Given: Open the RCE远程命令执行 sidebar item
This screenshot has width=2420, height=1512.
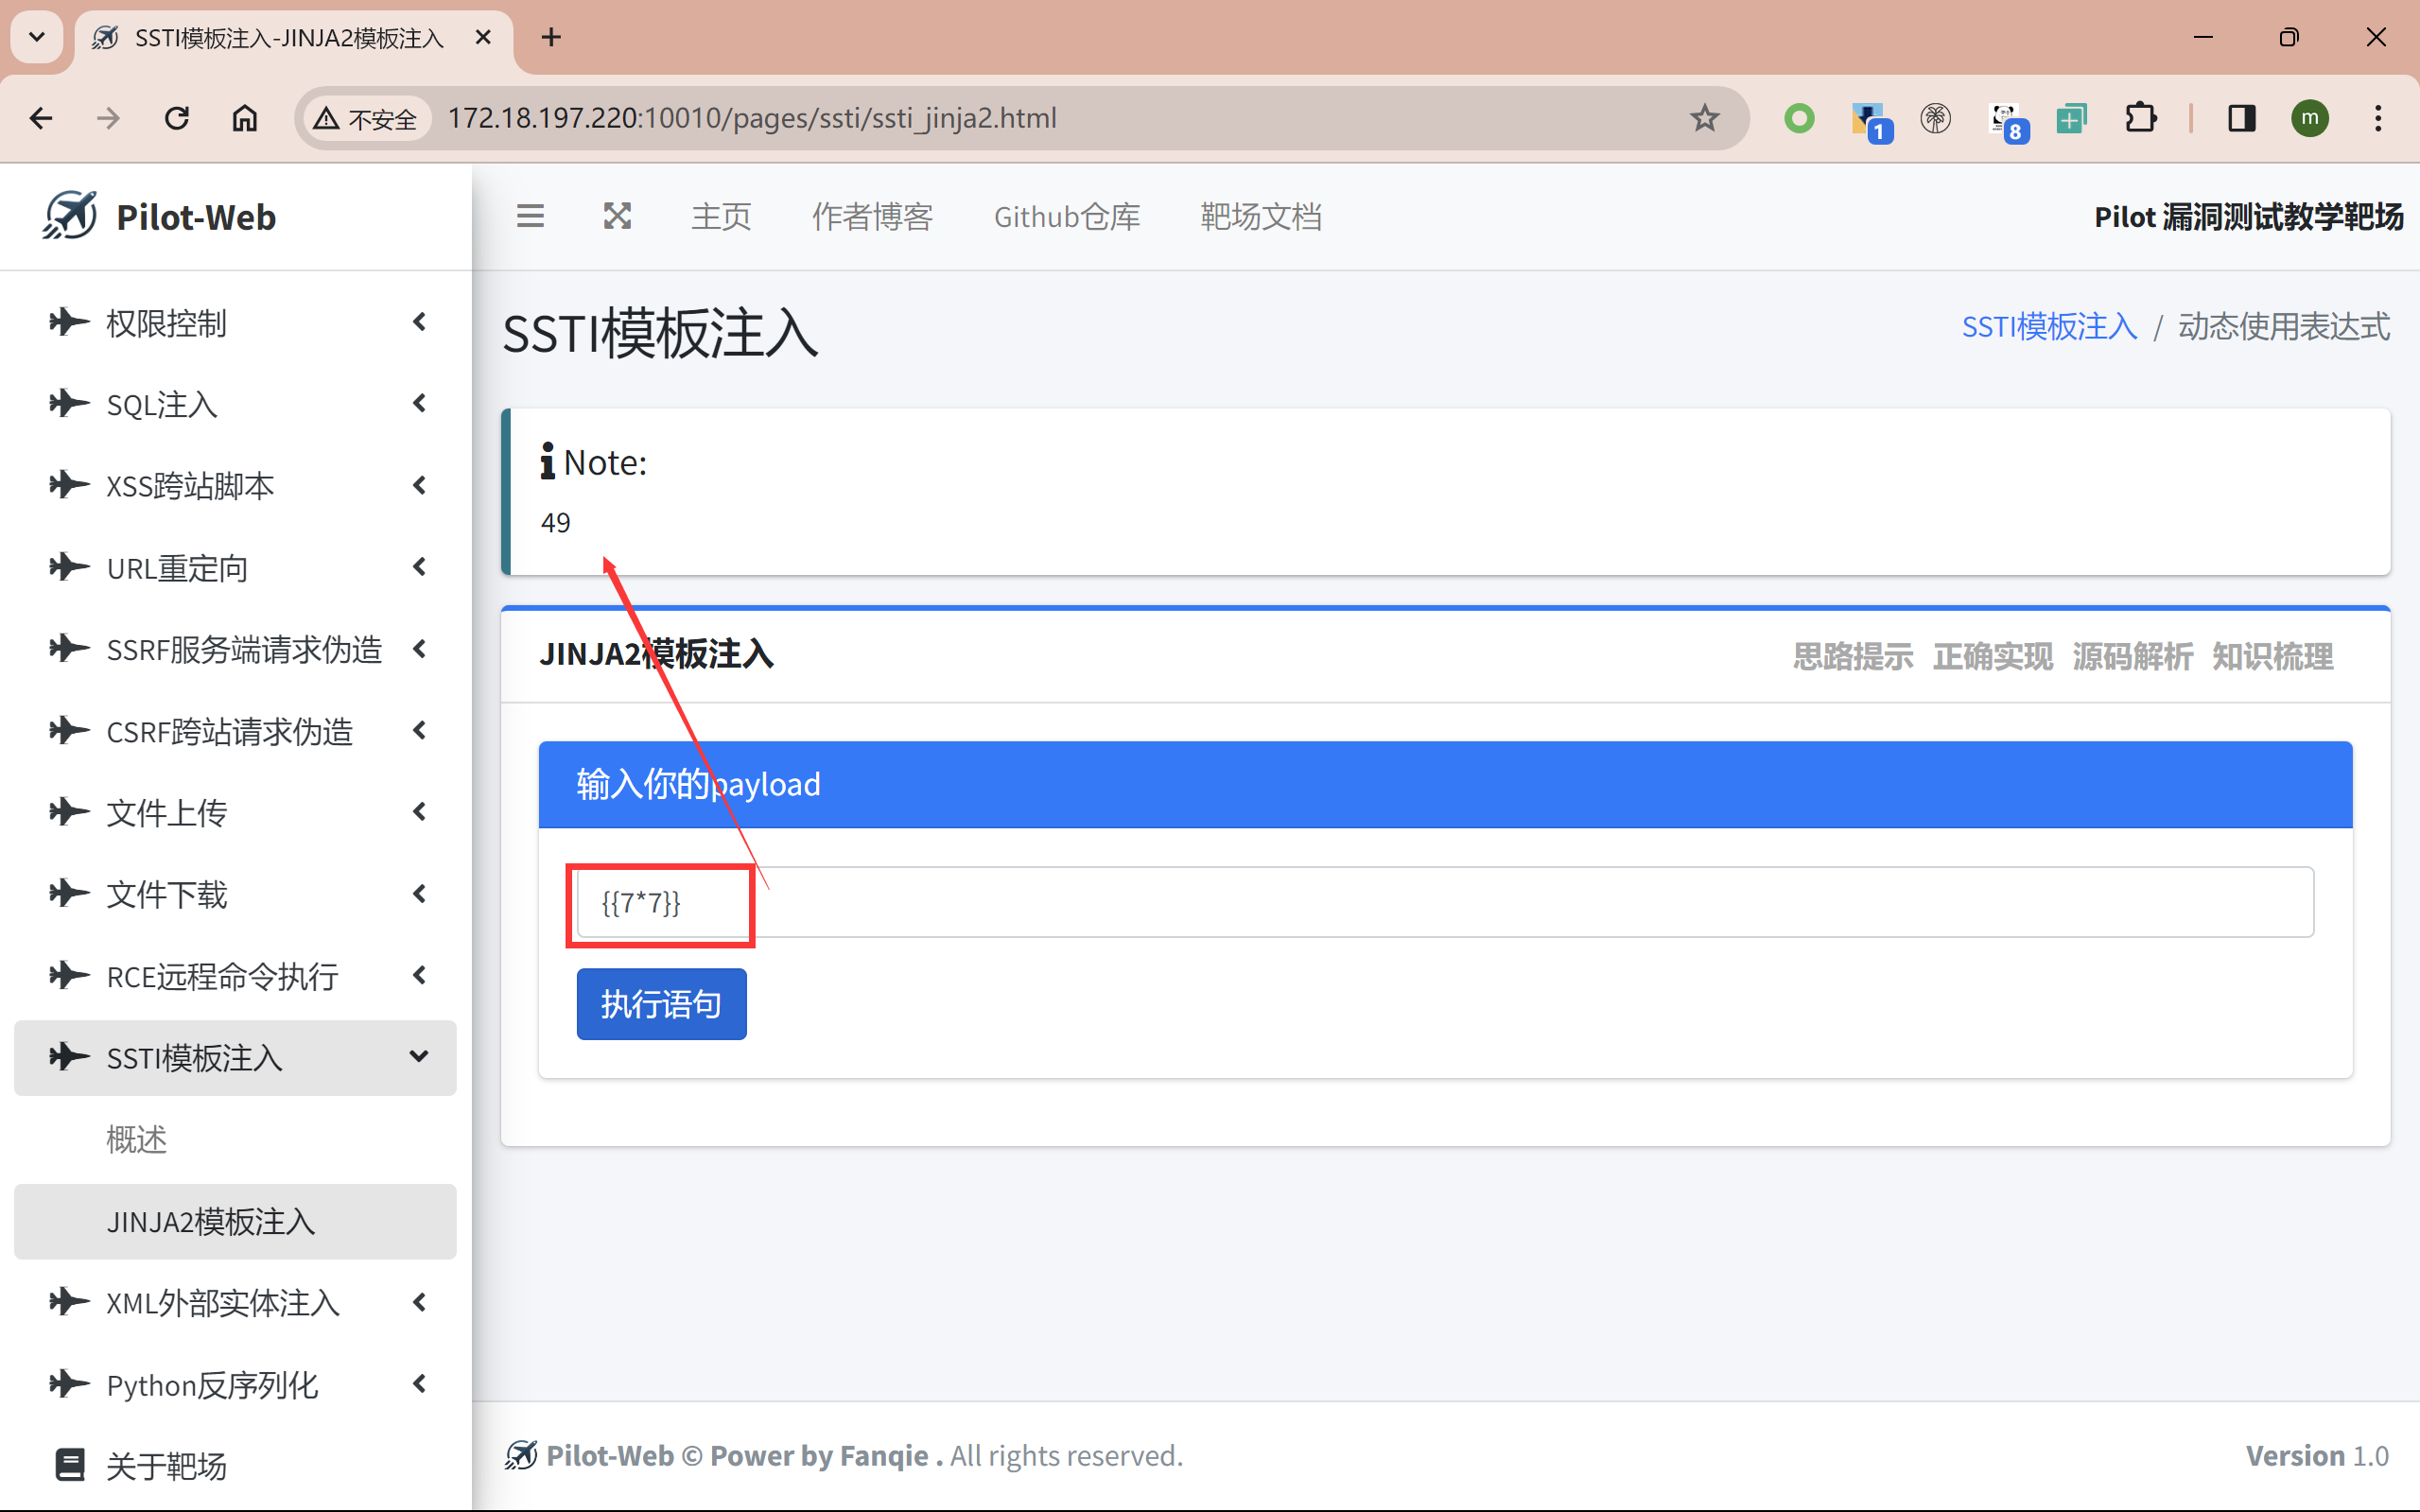Looking at the screenshot, I should click(x=235, y=976).
